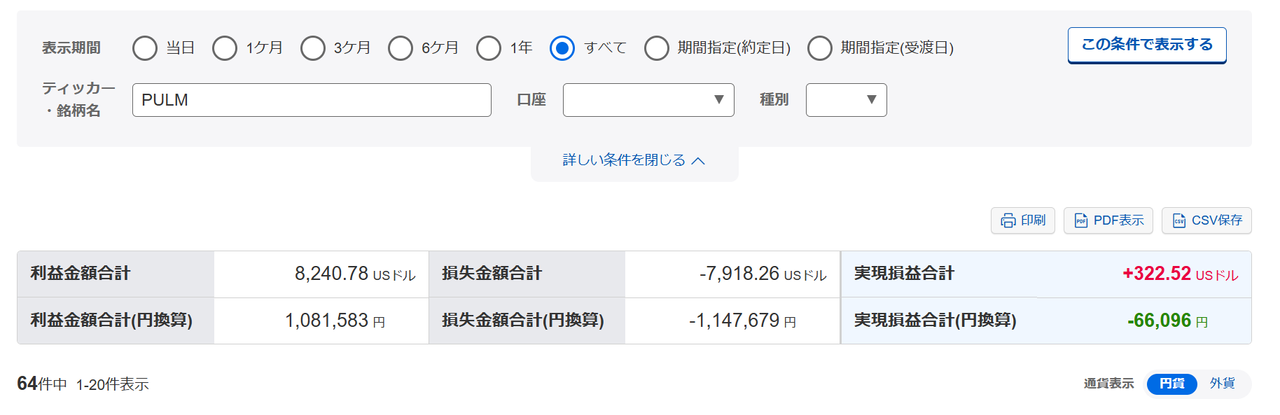Click the +322.52 USドル realized total
1280x415 pixels.
pyautogui.click(x=1180, y=274)
